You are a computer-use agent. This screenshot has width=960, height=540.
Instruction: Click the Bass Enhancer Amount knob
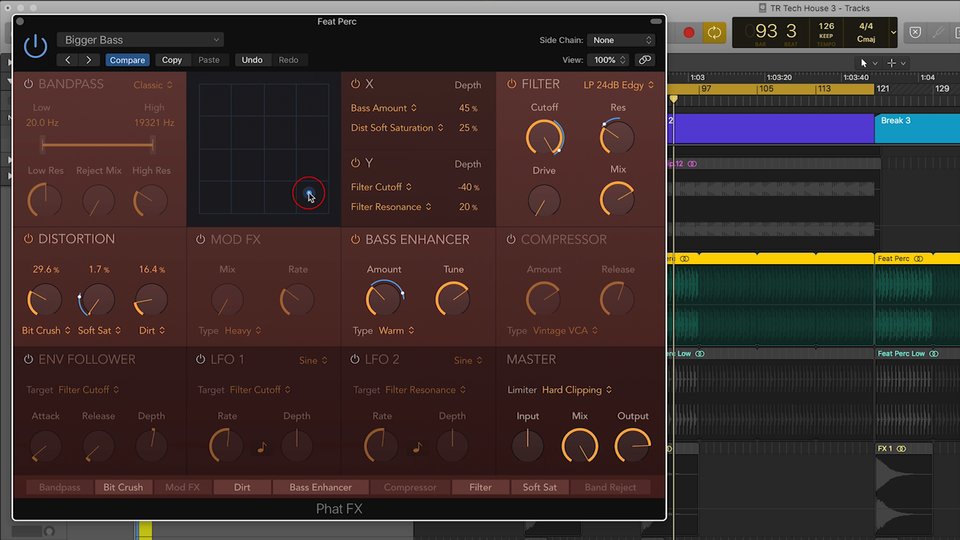point(384,299)
